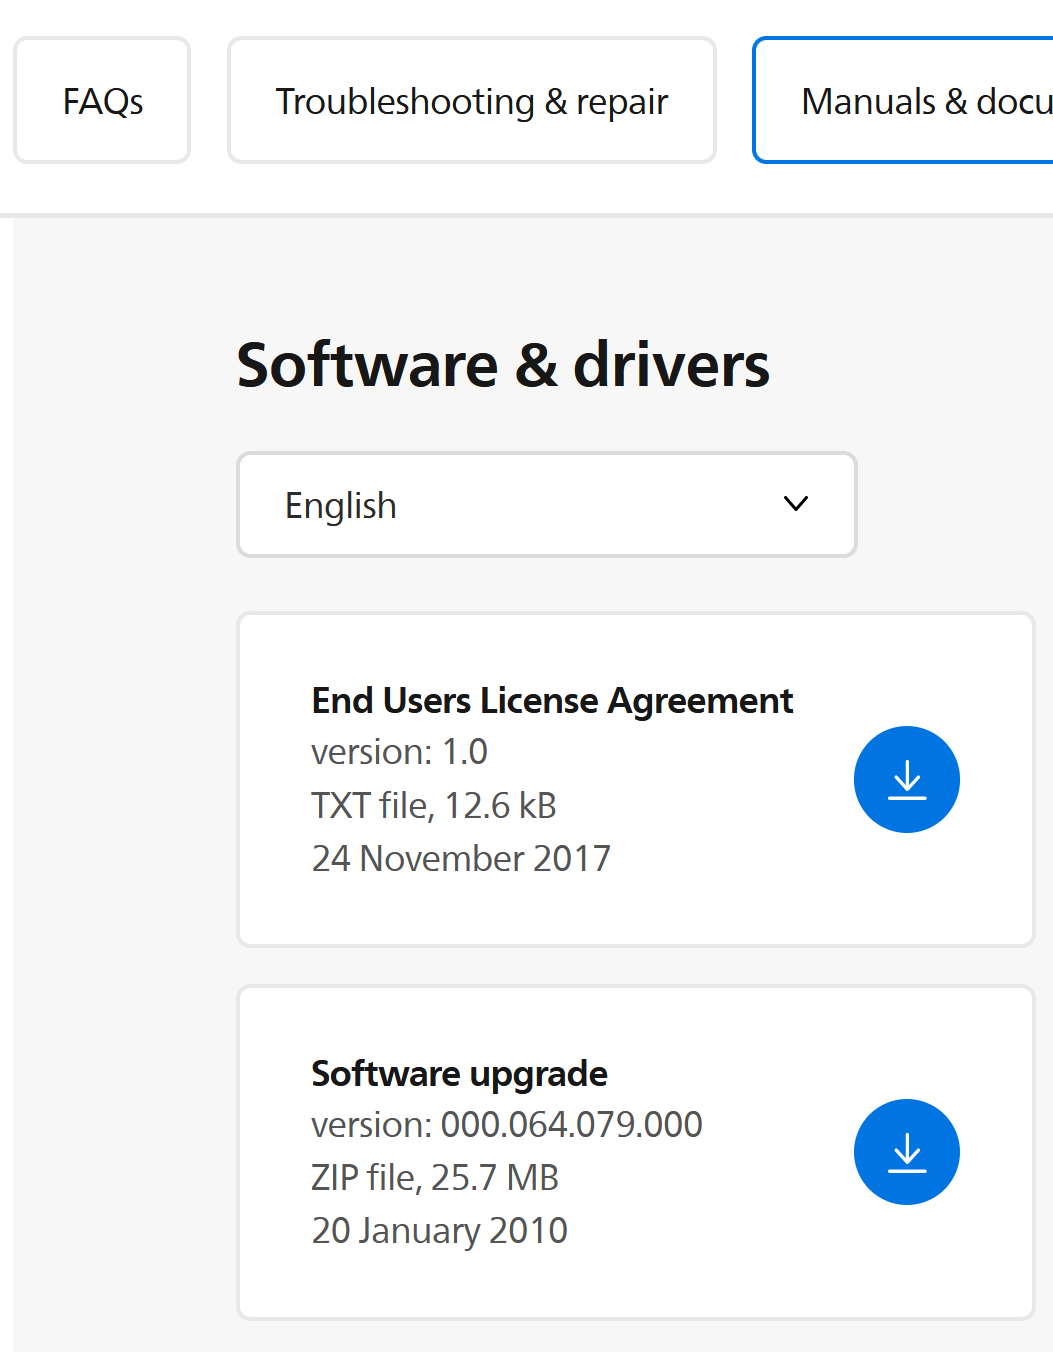
Task: Click the chevron arrow in language selector
Action: click(796, 504)
